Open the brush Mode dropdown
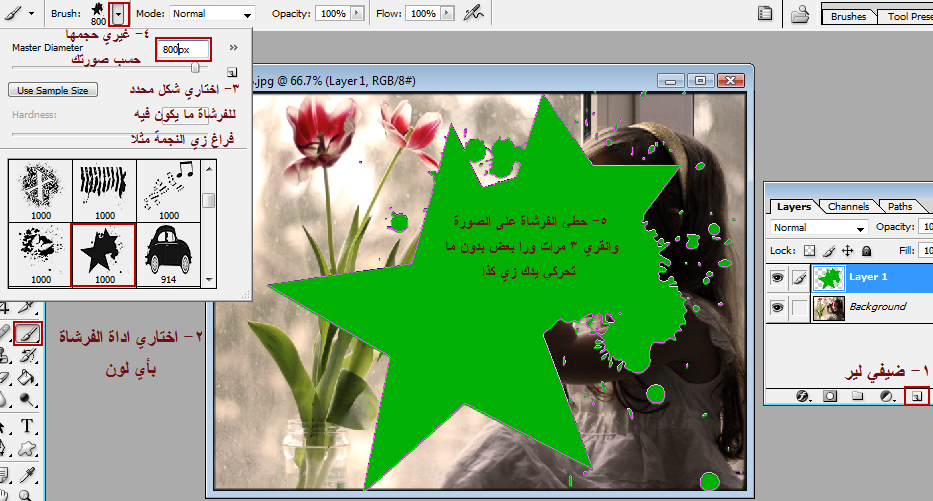Viewport: 933px width, 501px height. coord(212,14)
